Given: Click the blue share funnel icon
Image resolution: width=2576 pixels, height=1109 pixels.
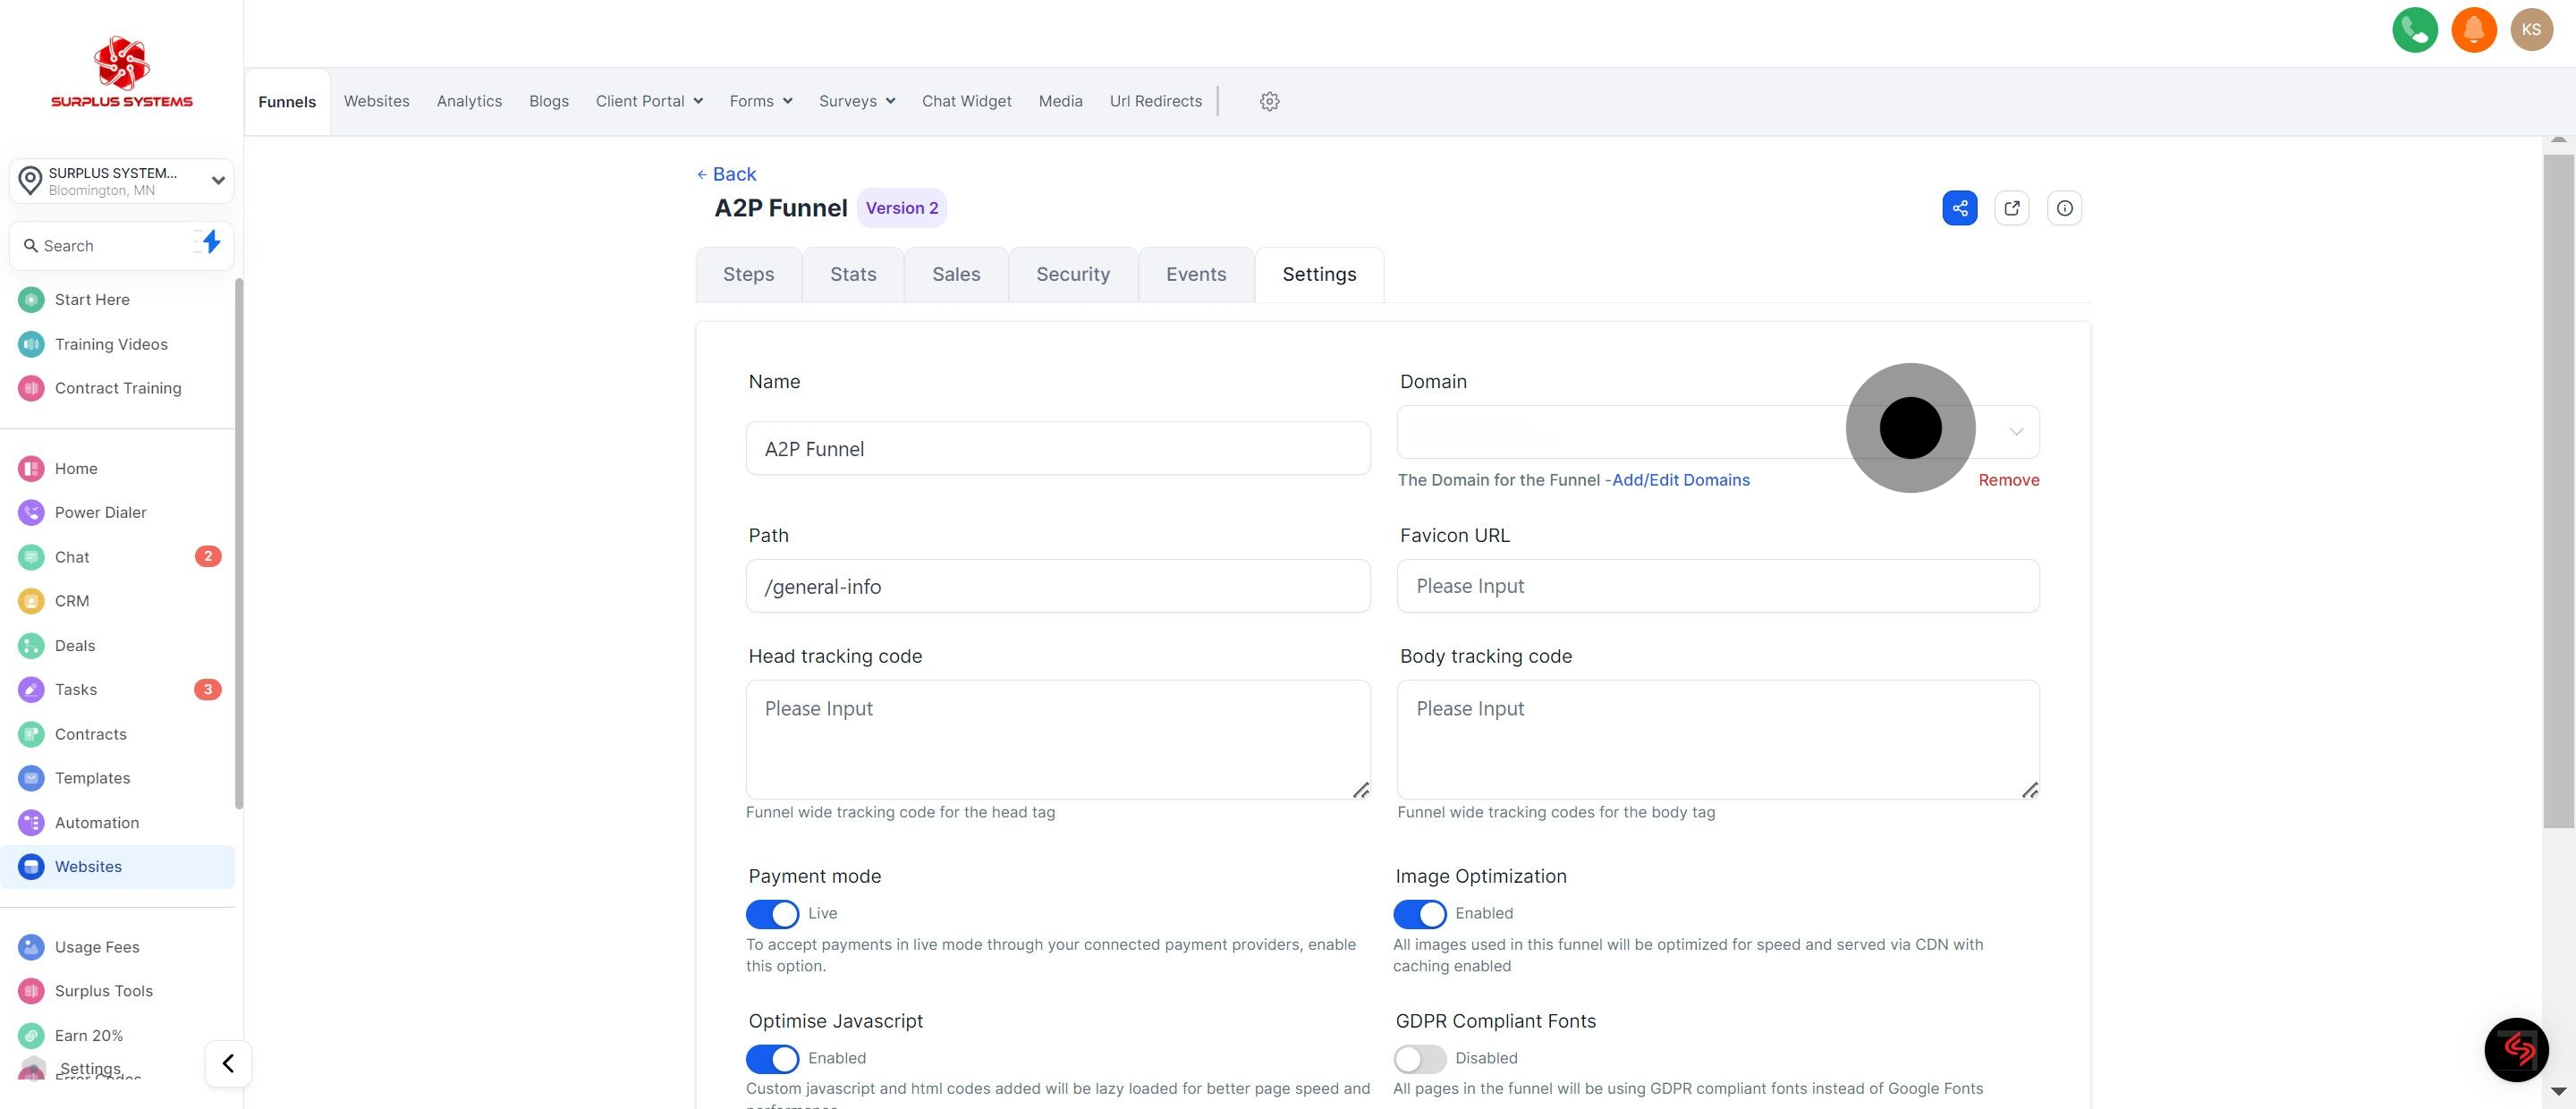Looking at the screenshot, I should point(1959,208).
